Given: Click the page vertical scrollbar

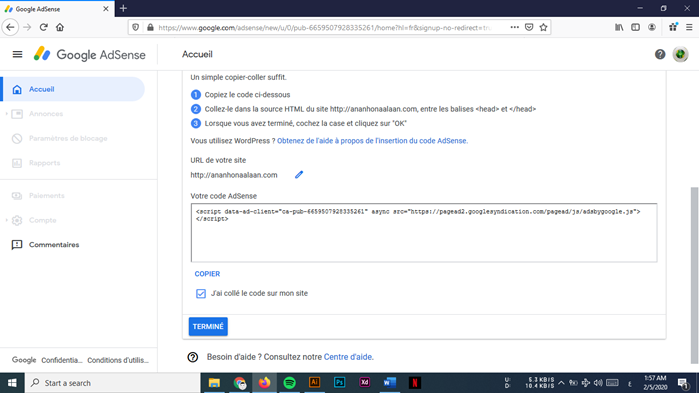Looking at the screenshot, I should click(x=694, y=275).
